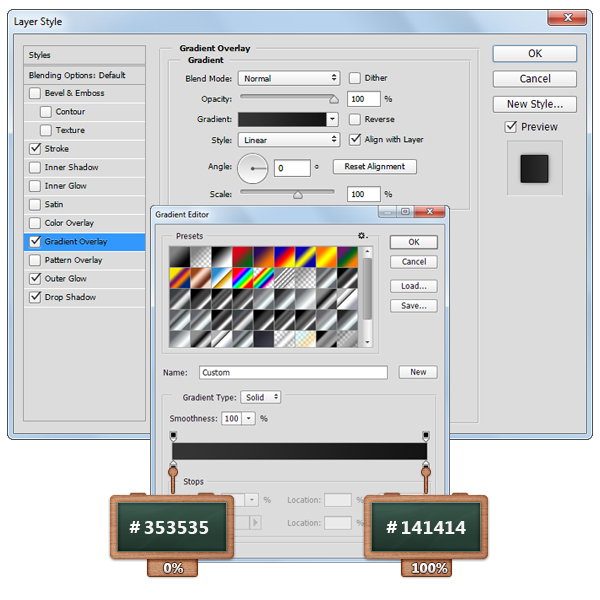Click the style preview thumbnail
Viewport: 600px width, 600px height.
(x=535, y=168)
